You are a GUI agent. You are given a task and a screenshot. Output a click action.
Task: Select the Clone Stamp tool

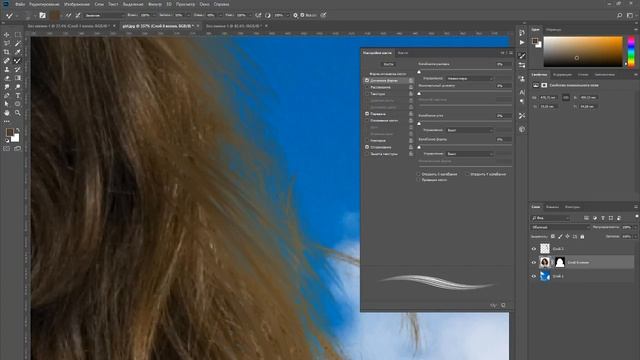coord(7,69)
